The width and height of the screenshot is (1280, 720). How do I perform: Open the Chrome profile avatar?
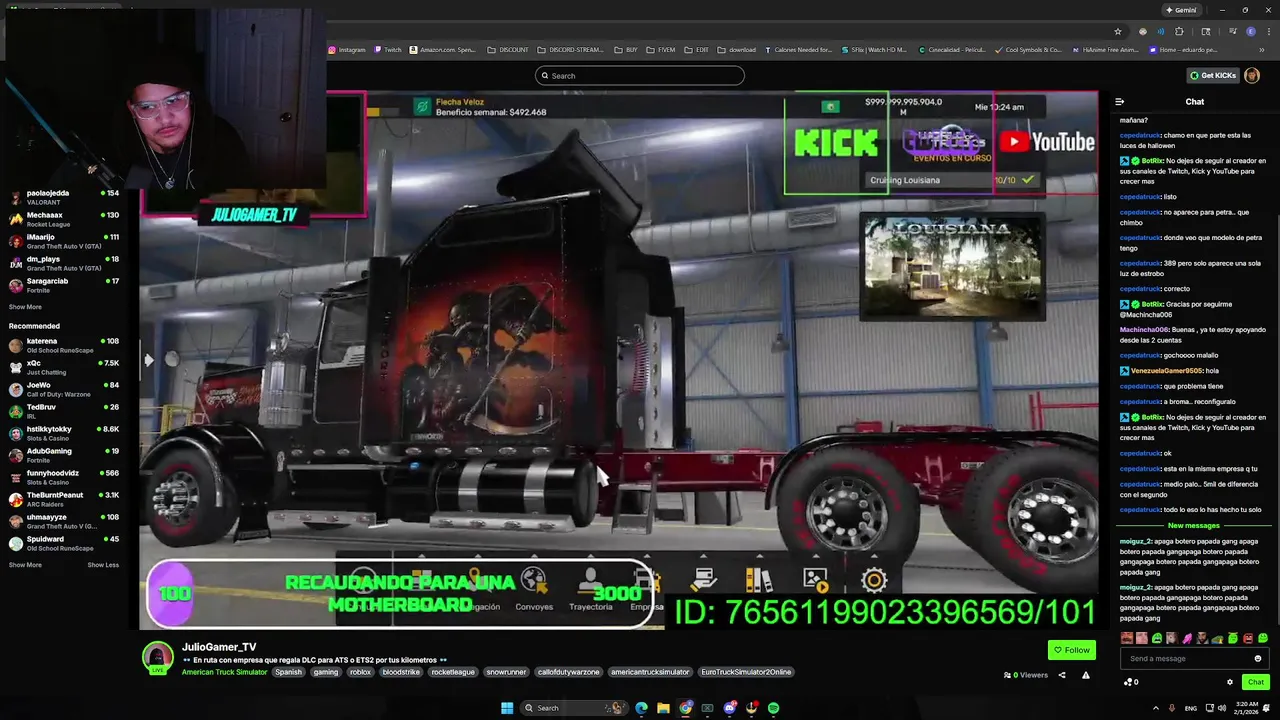1250,31
